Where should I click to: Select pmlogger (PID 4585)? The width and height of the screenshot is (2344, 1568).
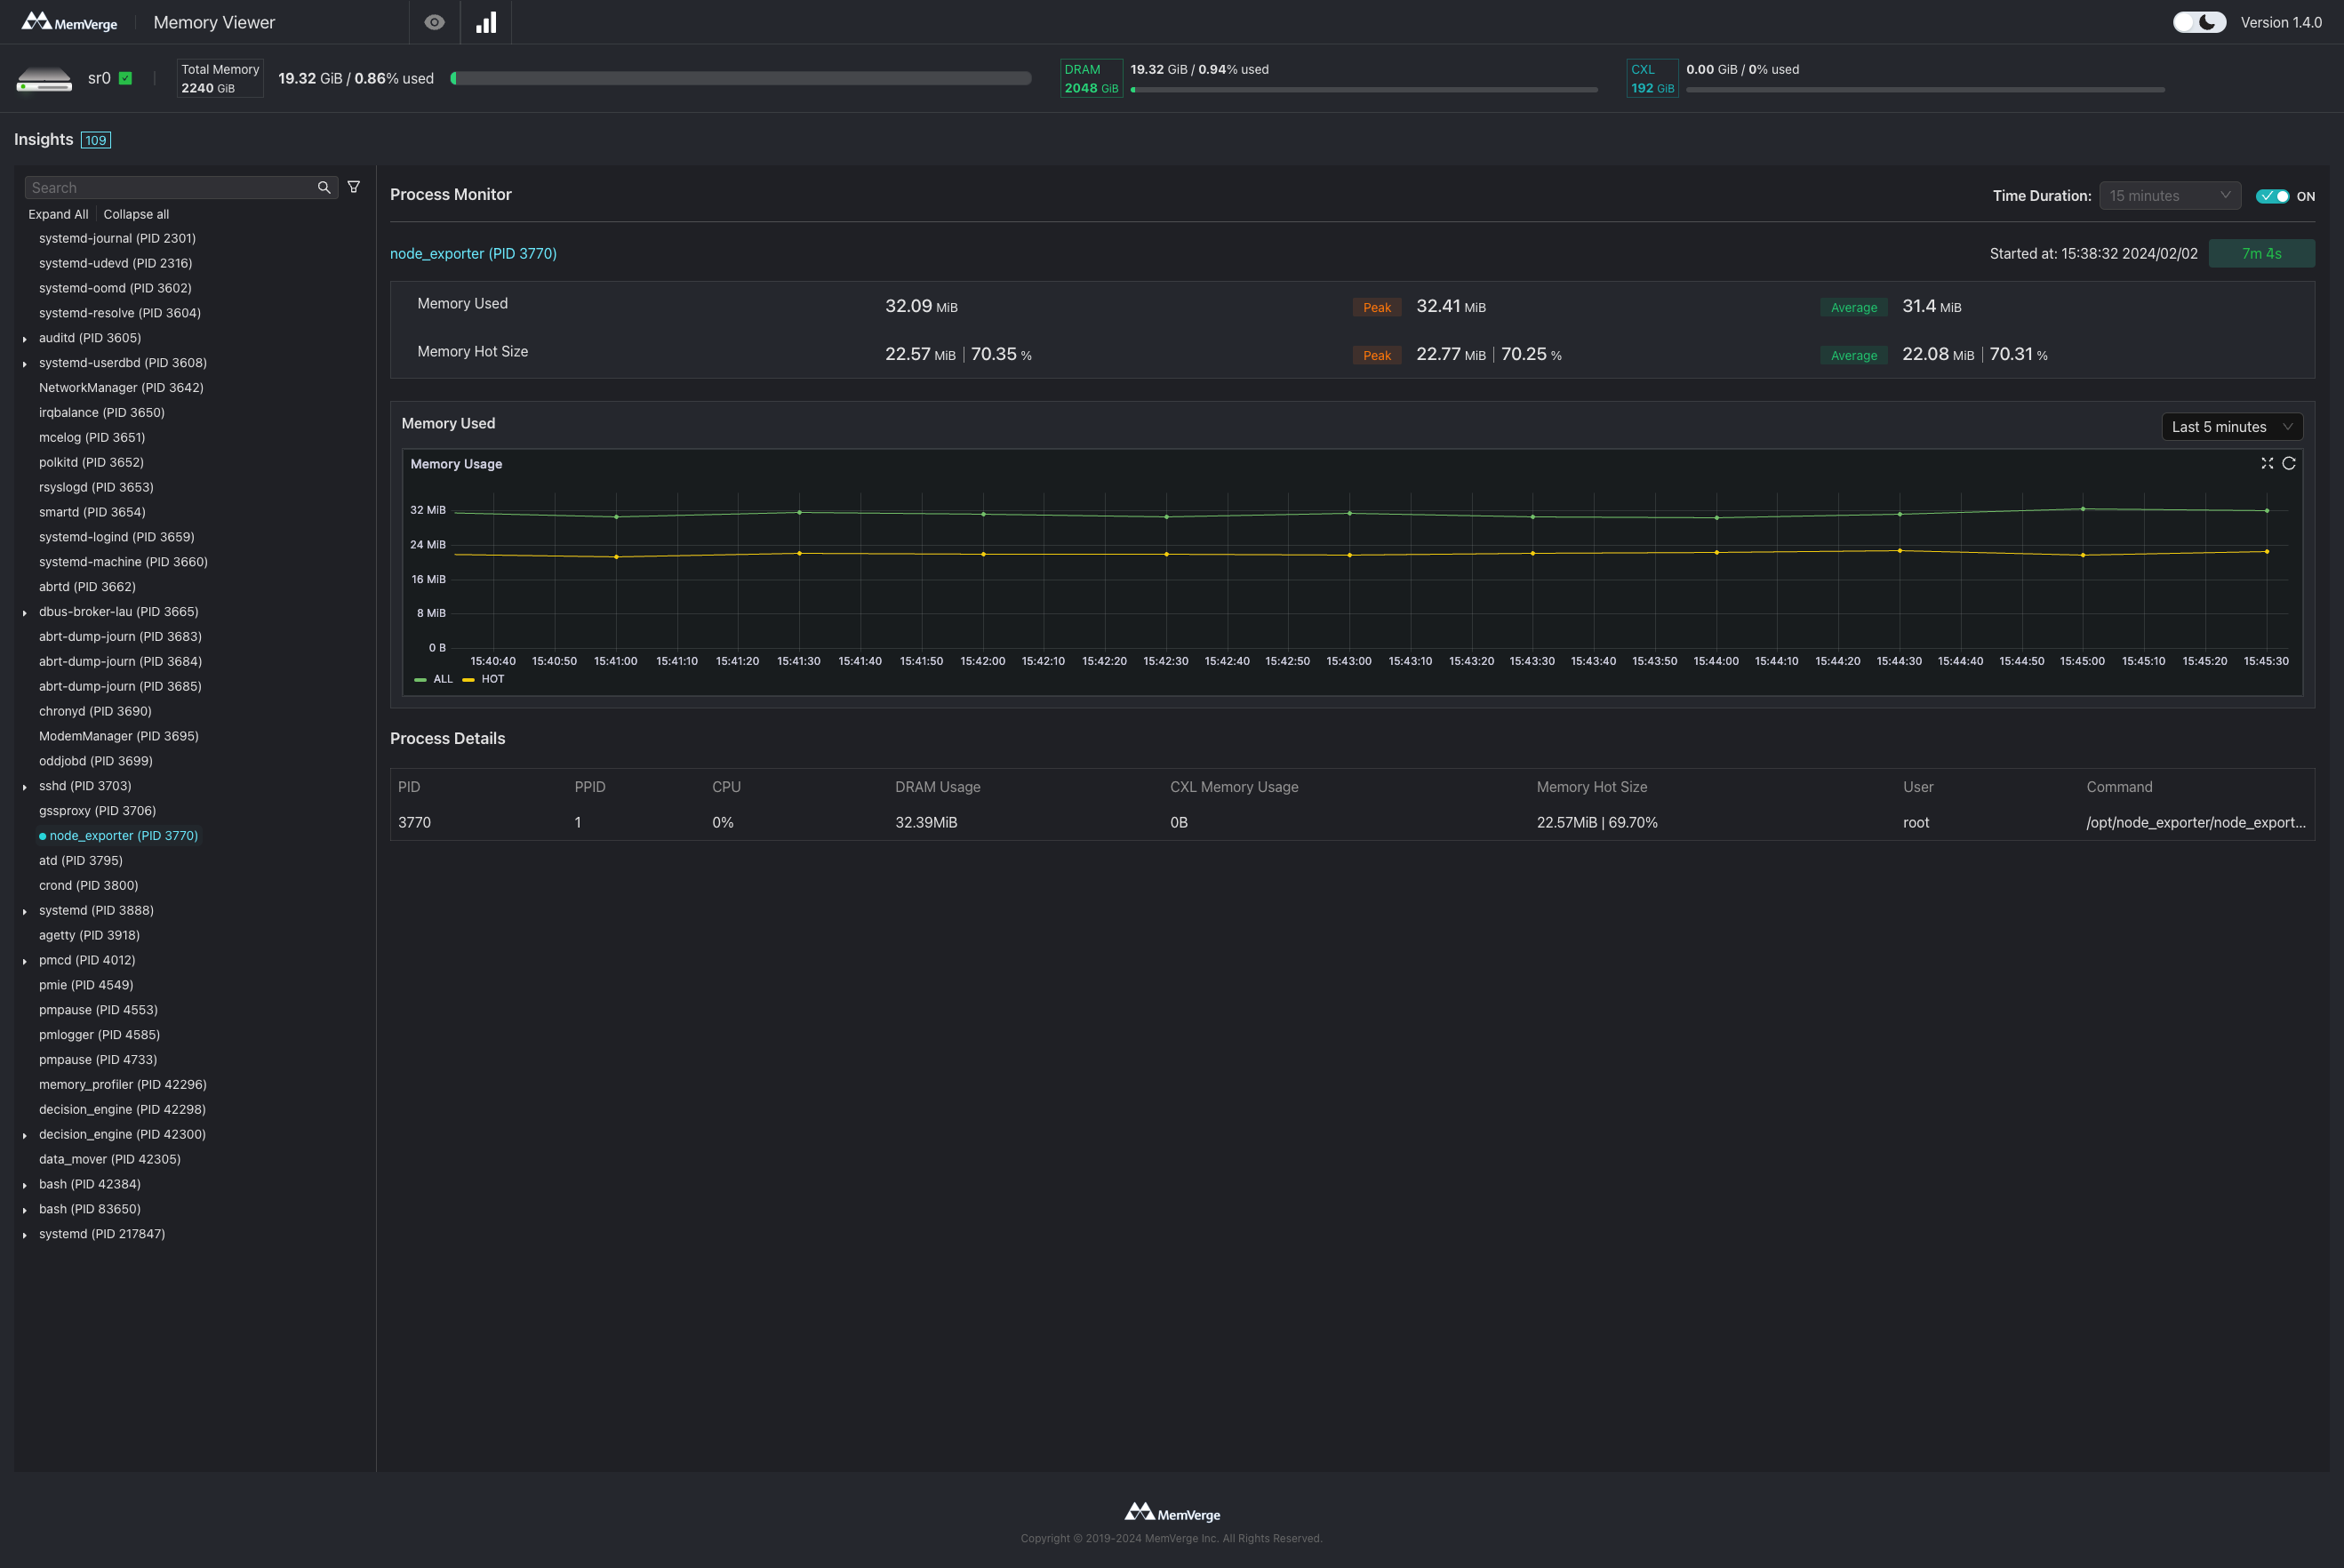[99, 1035]
